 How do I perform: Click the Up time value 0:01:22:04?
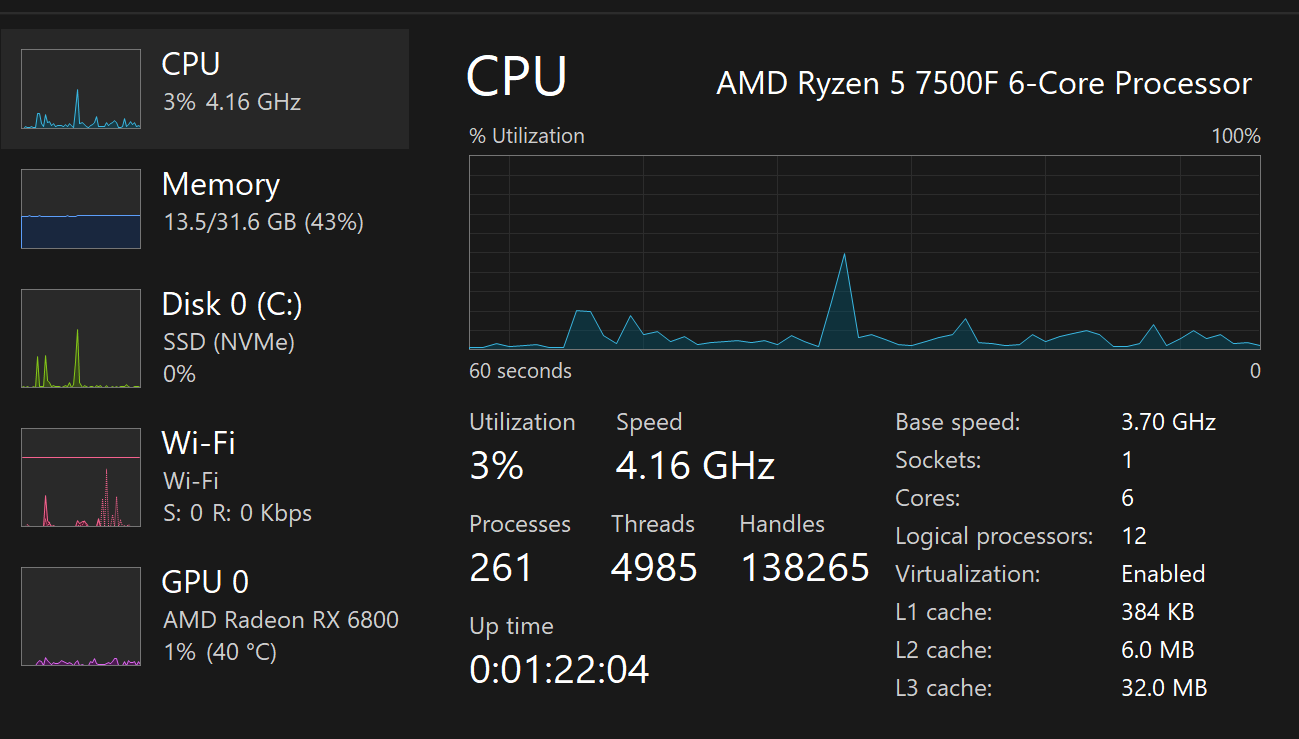tap(559, 669)
